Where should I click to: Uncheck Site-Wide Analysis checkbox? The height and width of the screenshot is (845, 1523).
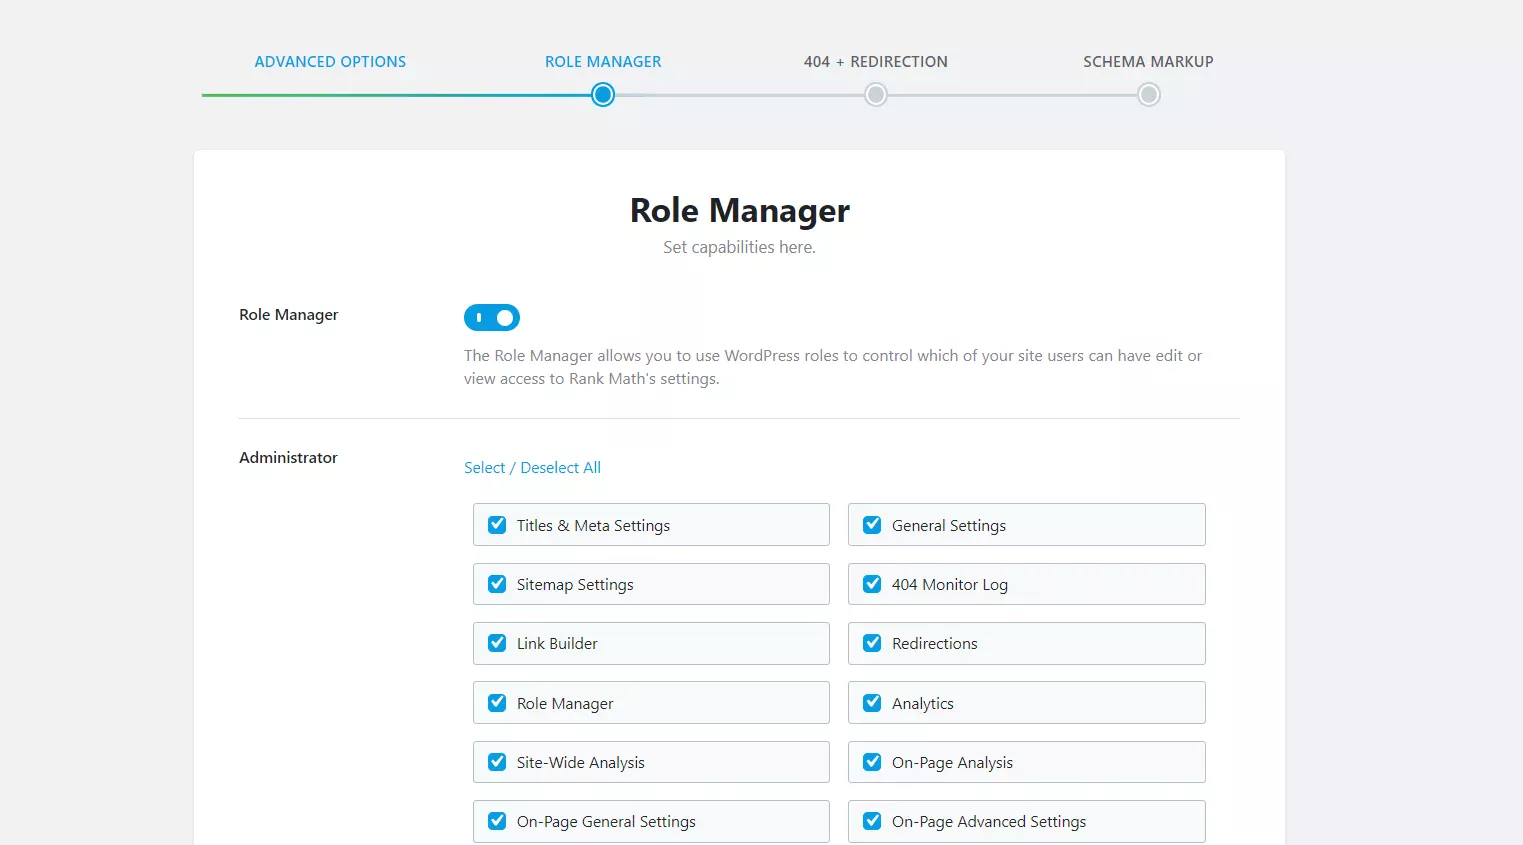[497, 762]
